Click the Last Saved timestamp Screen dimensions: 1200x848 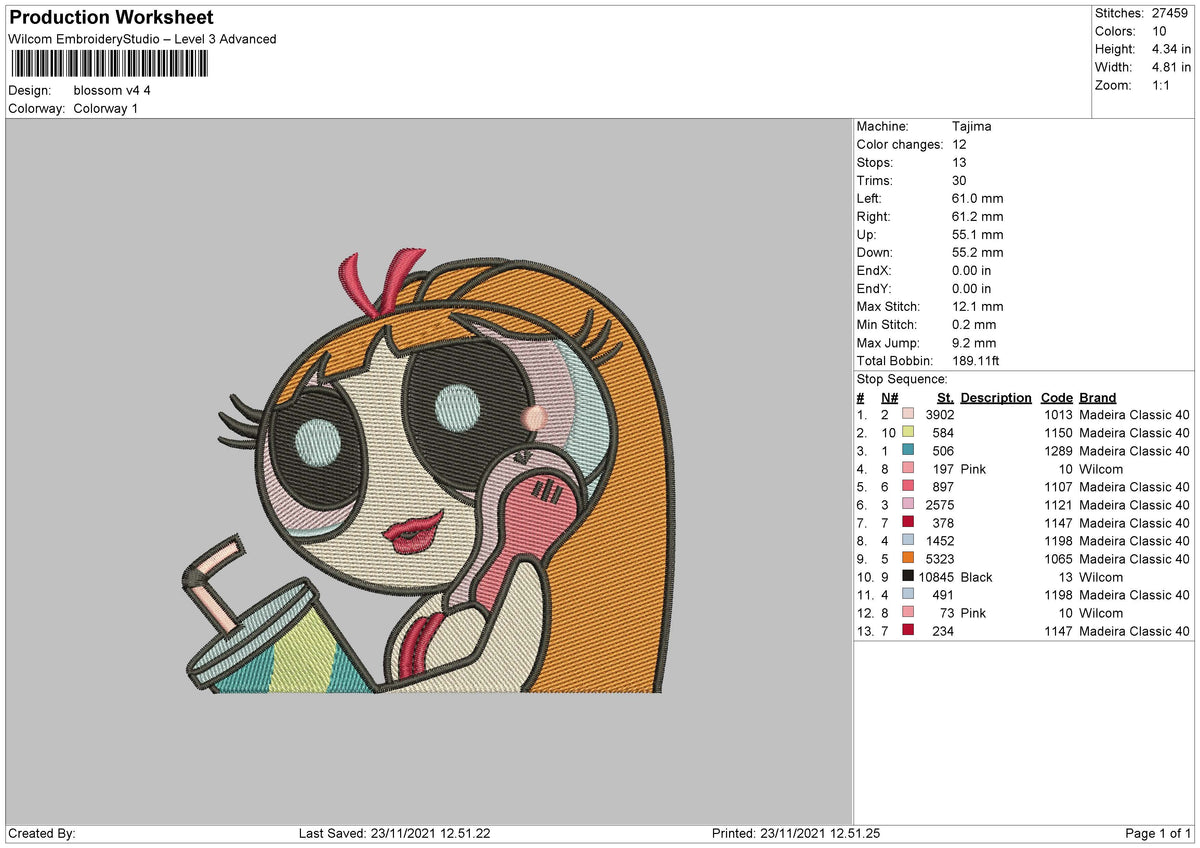pos(395,833)
